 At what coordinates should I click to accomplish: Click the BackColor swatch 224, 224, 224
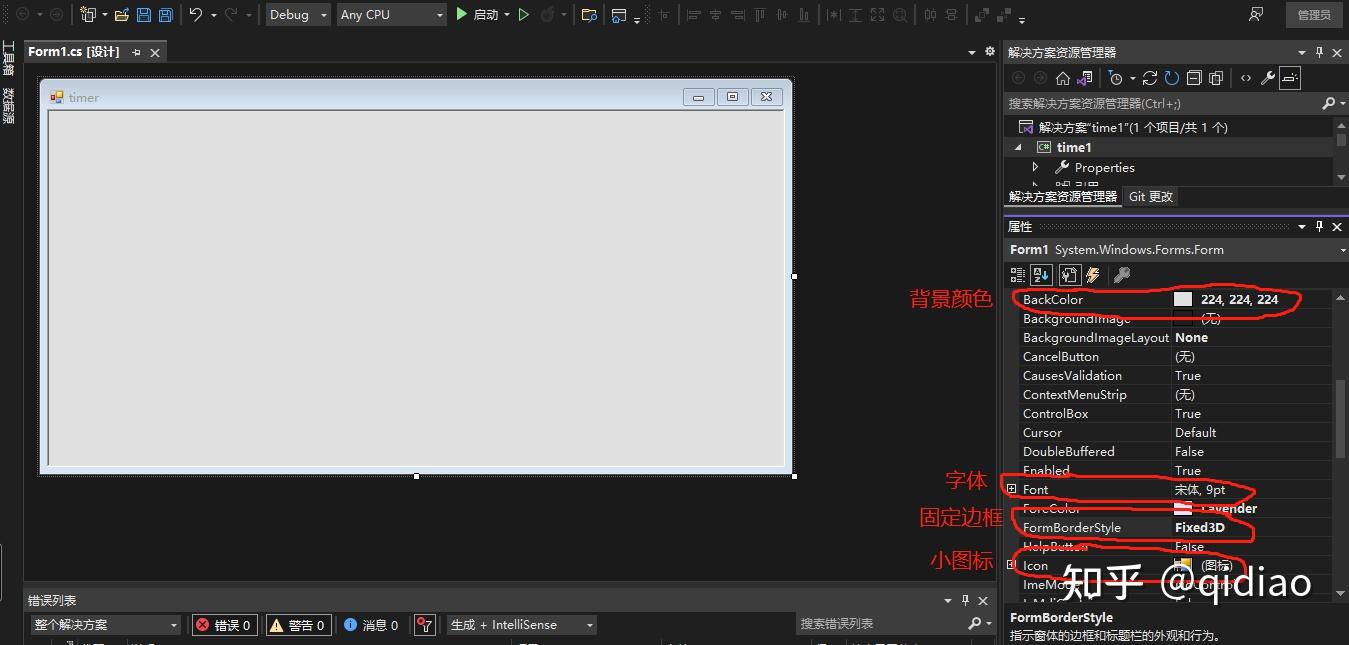coord(1183,299)
